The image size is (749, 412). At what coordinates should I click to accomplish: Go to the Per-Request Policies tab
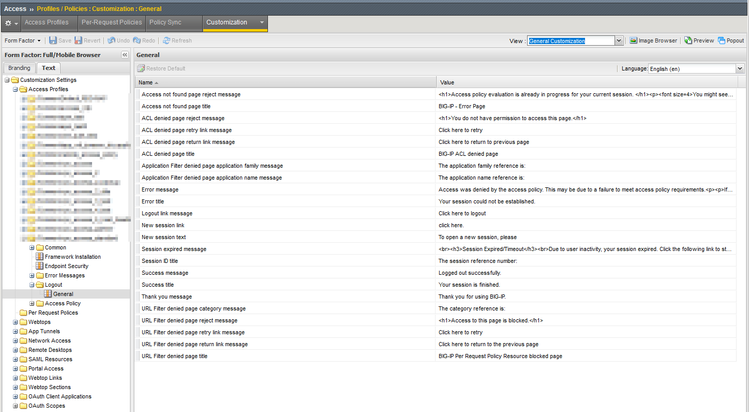pos(109,22)
